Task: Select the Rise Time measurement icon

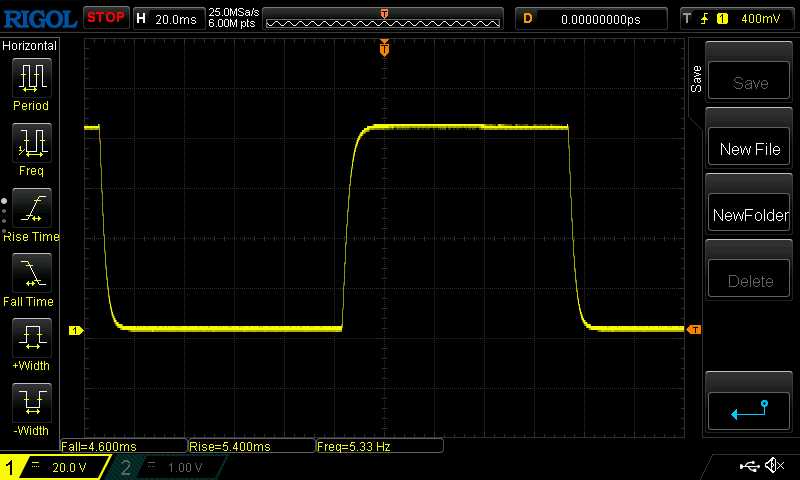Action: pos(32,208)
